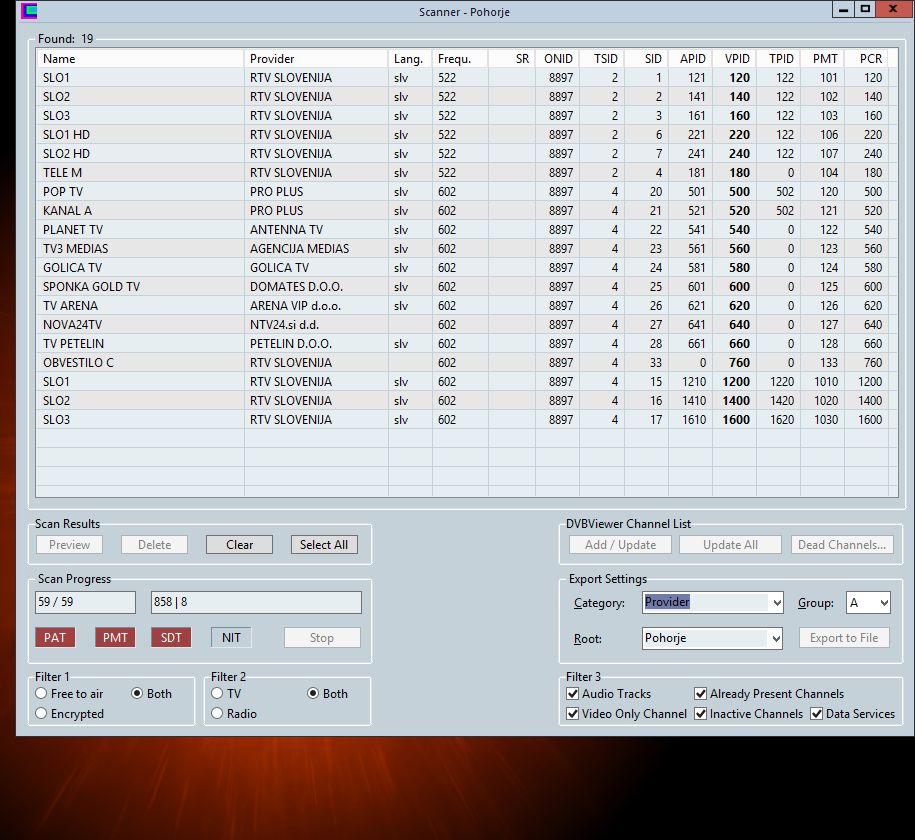The height and width of the screenshot is (840, 915).
Task: Select the TELE M row
Action: (467, 173)
